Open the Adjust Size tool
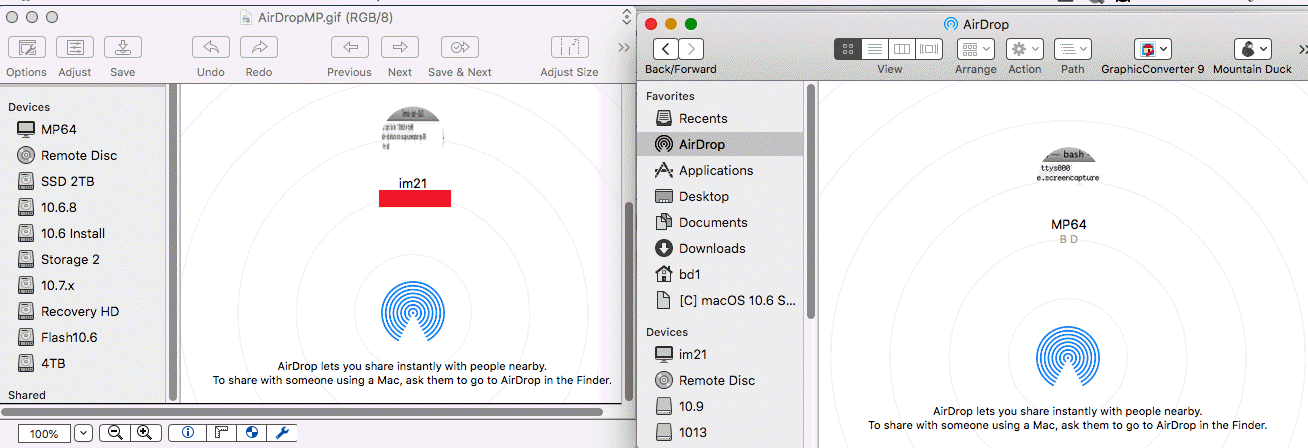Screen dimensions: 1308x448 click(x=569, y=47)
